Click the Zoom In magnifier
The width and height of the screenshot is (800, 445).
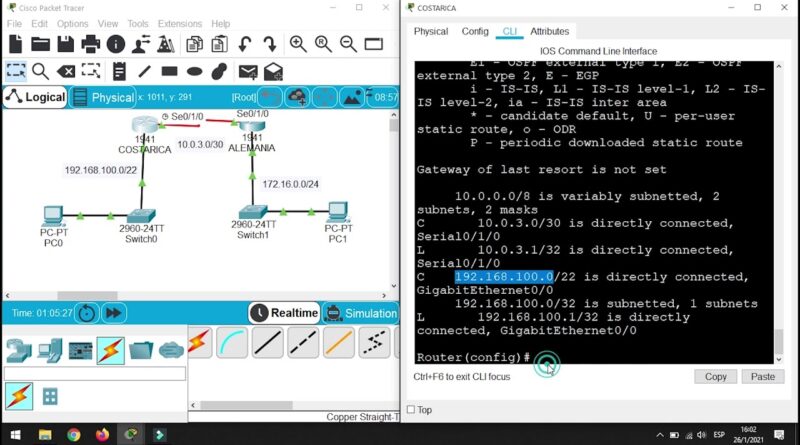coord(298,44)
